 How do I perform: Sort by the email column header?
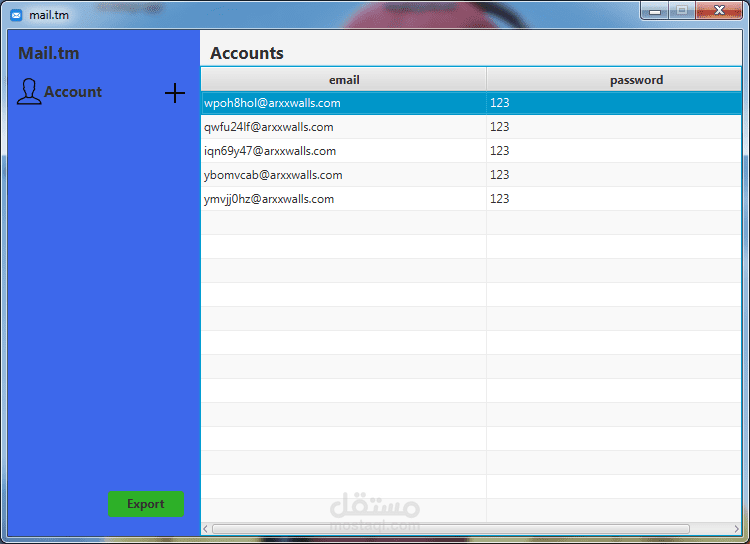click(x=344, y=79)
